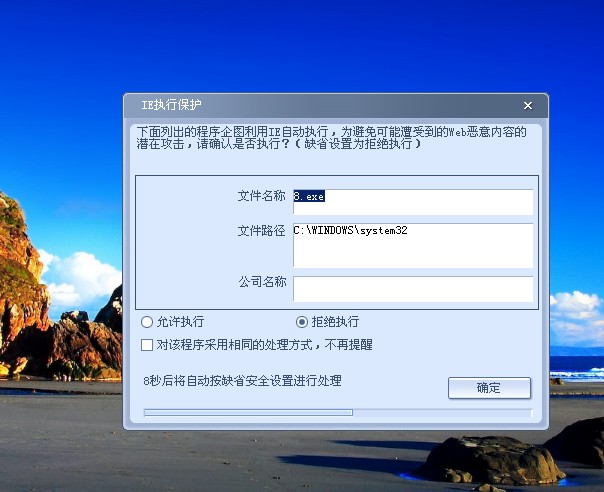Click the blue sky desktop area above dialog
The image size is (604, 492).
pyautogui.click(x=302, y=46)
